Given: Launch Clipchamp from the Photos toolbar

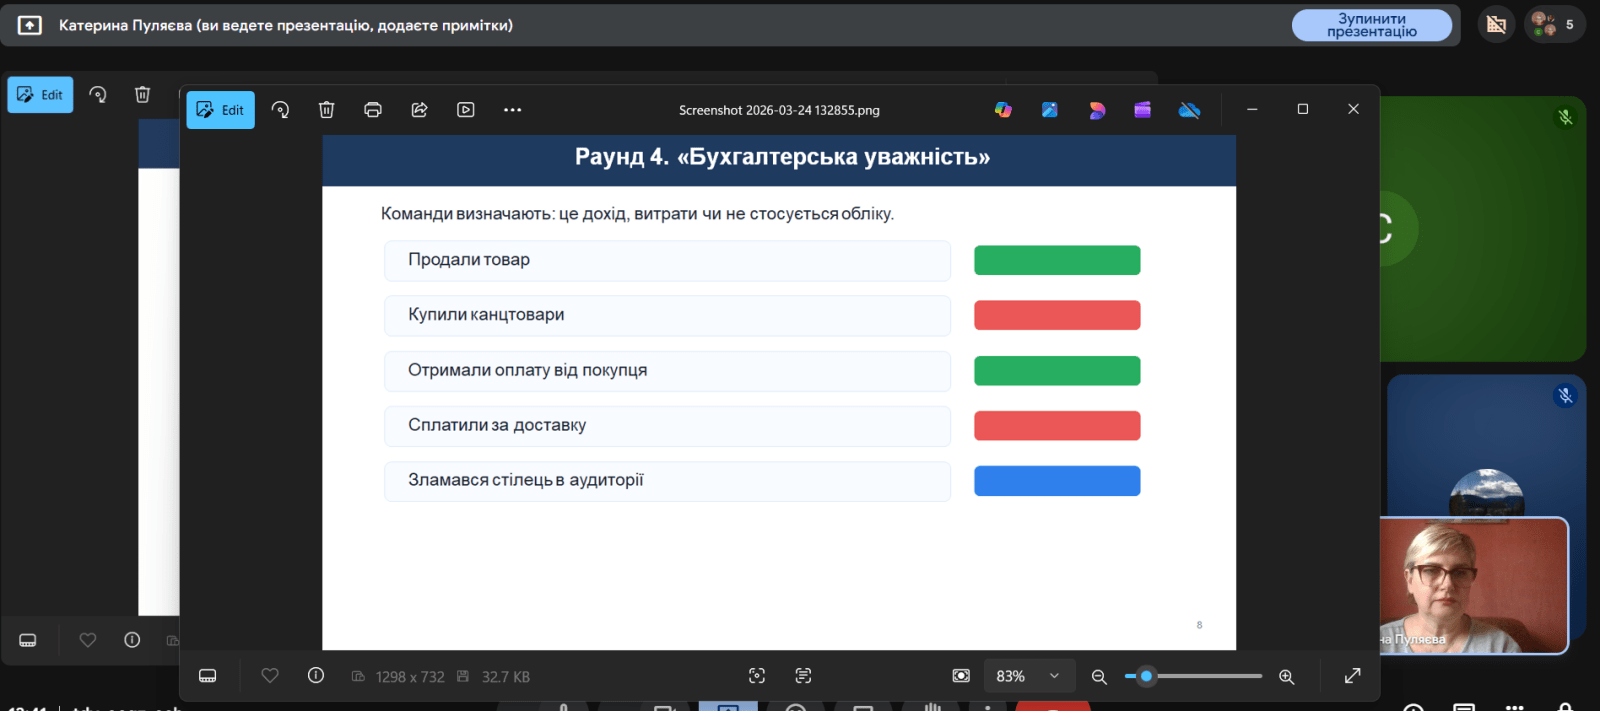Looking at the screenshot, I should click(x=1142, y=110).
